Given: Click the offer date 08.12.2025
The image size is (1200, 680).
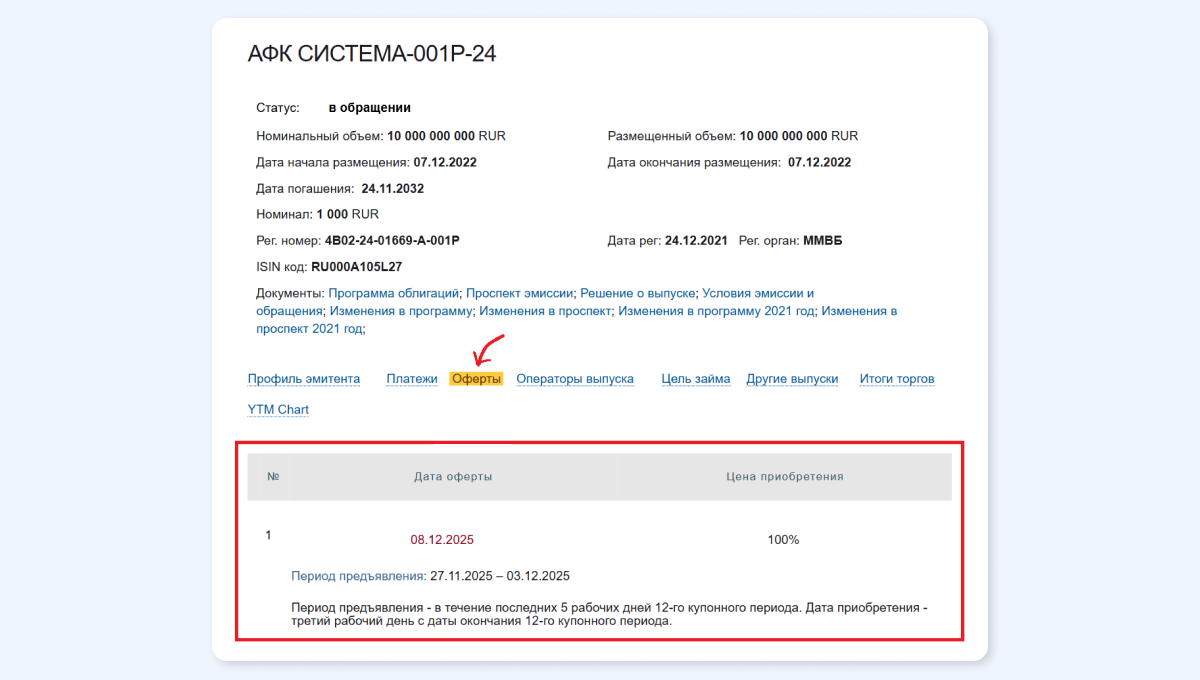Looking at the screenshot, I should point(442,540).
